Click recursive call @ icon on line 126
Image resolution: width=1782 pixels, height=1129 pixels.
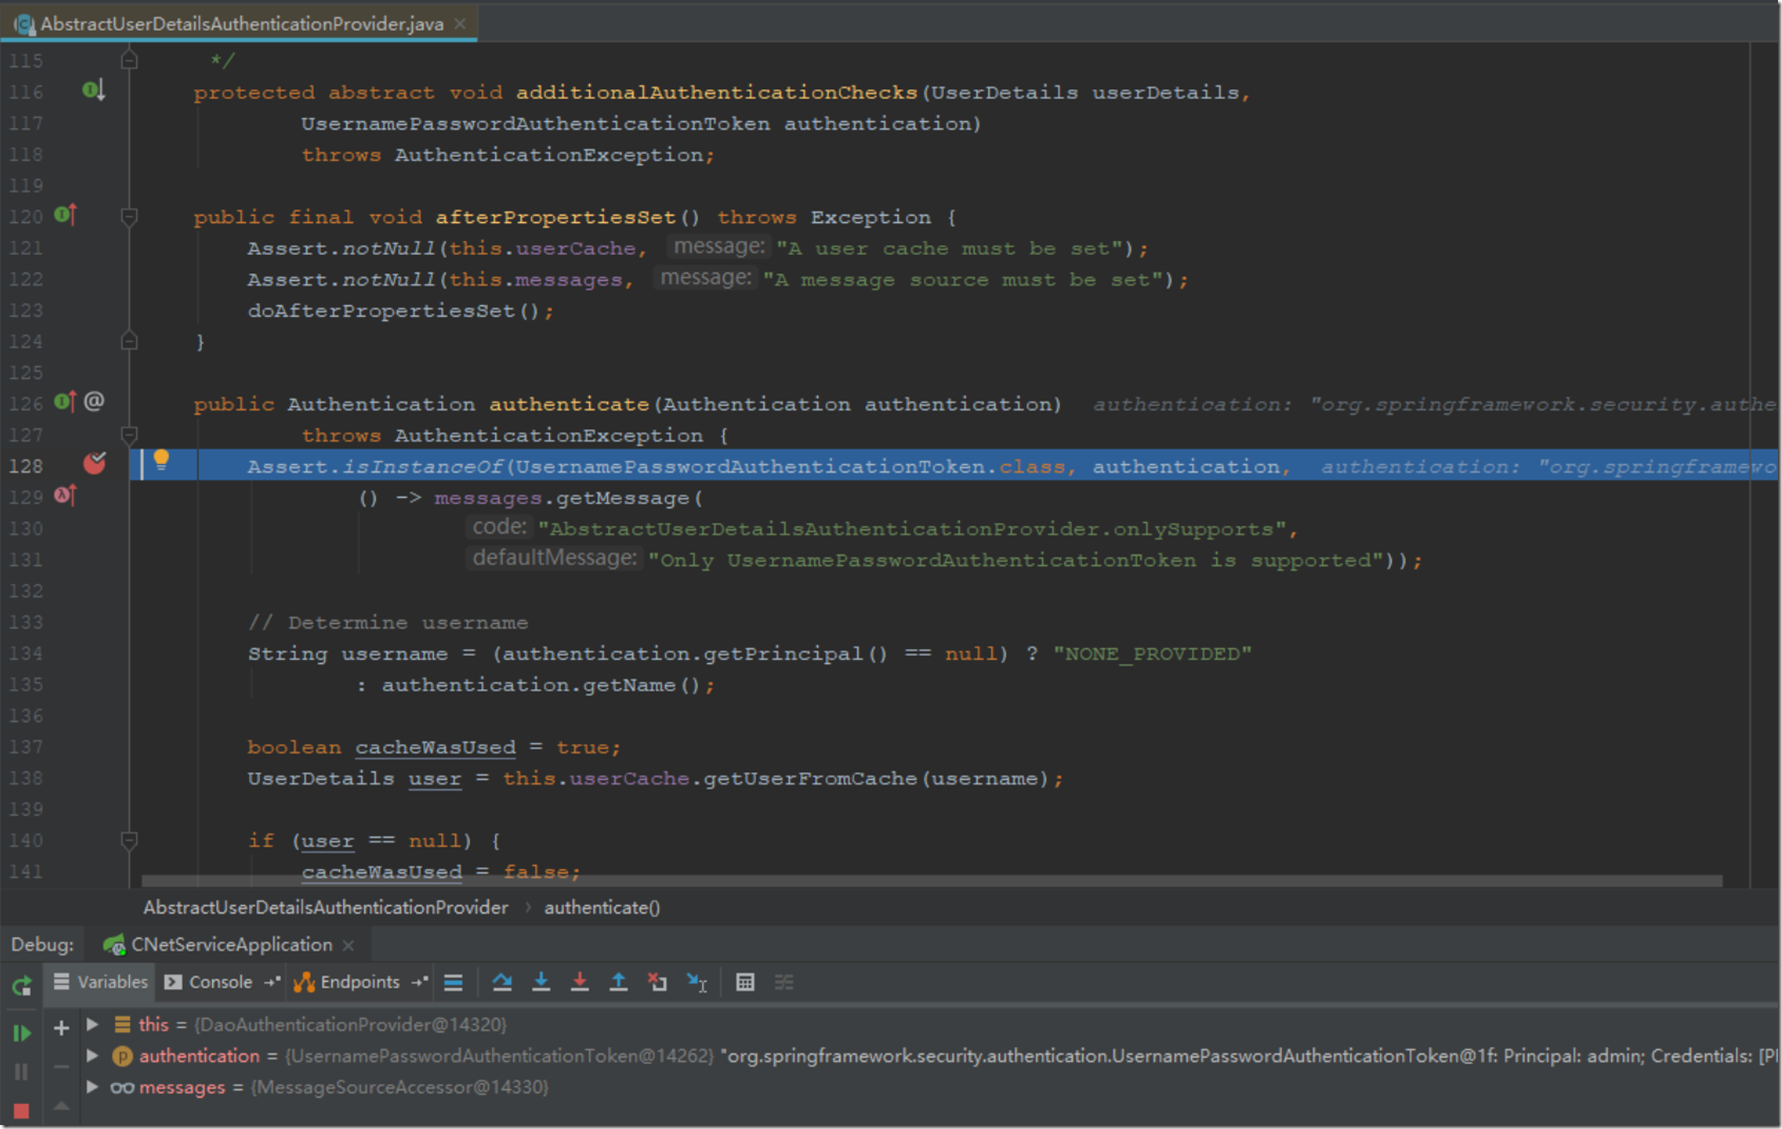tap(94, 401)
